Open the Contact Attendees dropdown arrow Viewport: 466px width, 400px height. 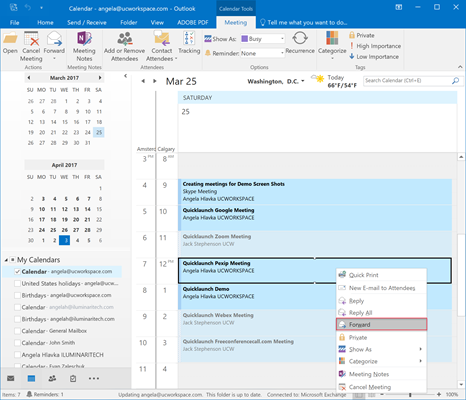176,59
